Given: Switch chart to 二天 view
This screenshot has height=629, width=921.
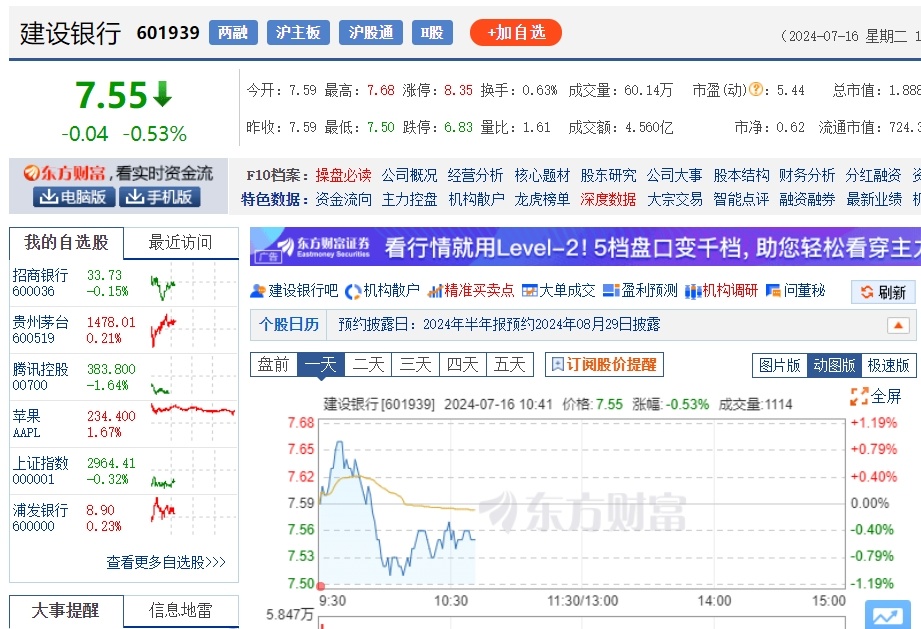Looking at the screenshot, I should pyautogui.click(x=368, y=365).
